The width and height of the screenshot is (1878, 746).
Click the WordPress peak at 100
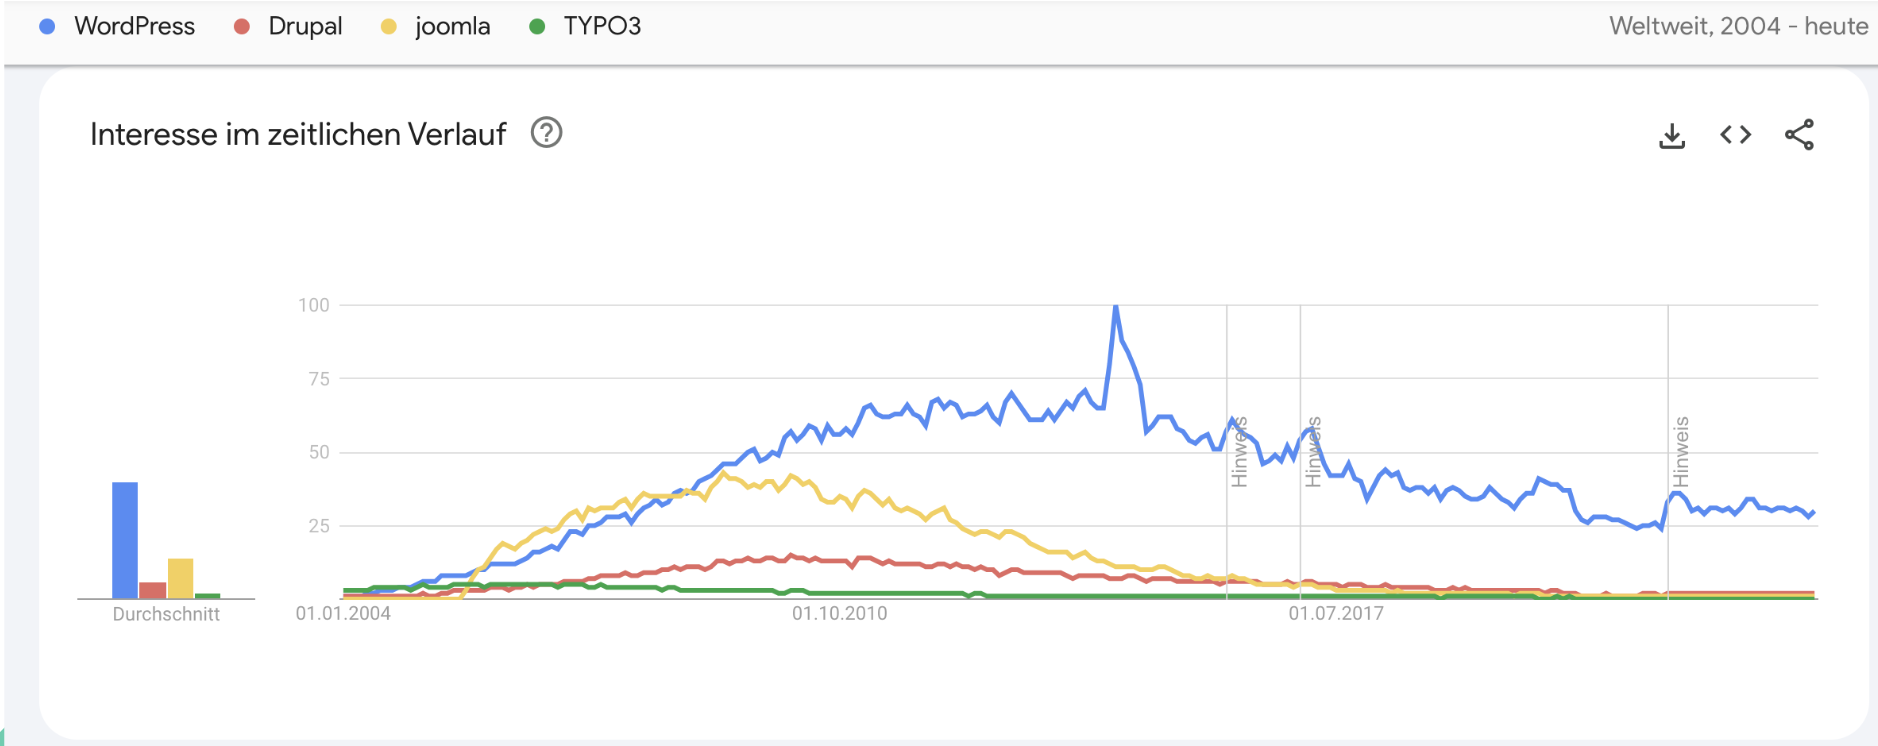[x=1115, y=307]
